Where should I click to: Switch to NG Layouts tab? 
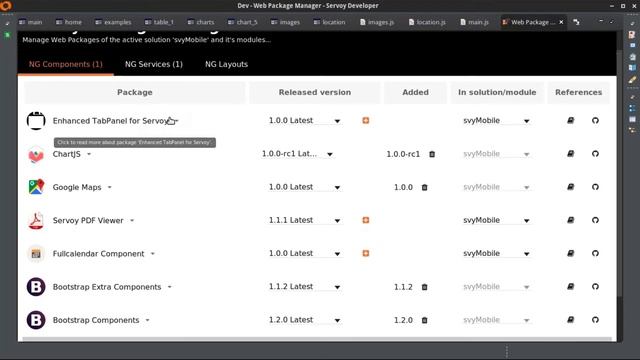point(227,64)
